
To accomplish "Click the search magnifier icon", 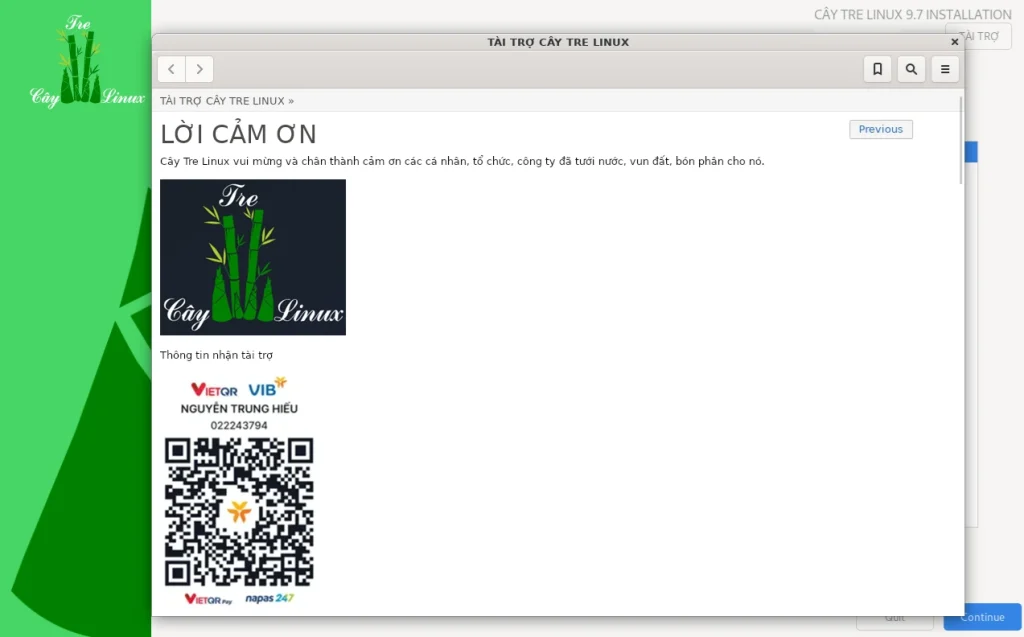I will [911, 69].
